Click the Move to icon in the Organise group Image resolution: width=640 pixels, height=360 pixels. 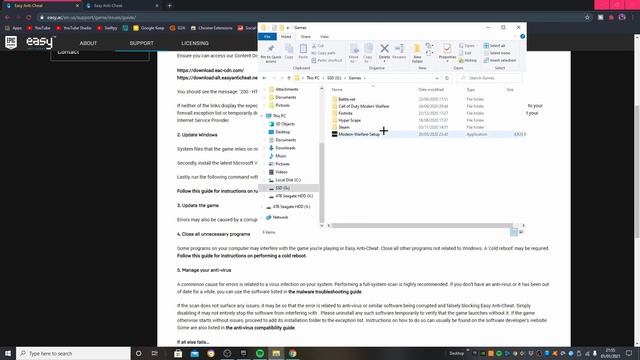[x=354, y=53]
